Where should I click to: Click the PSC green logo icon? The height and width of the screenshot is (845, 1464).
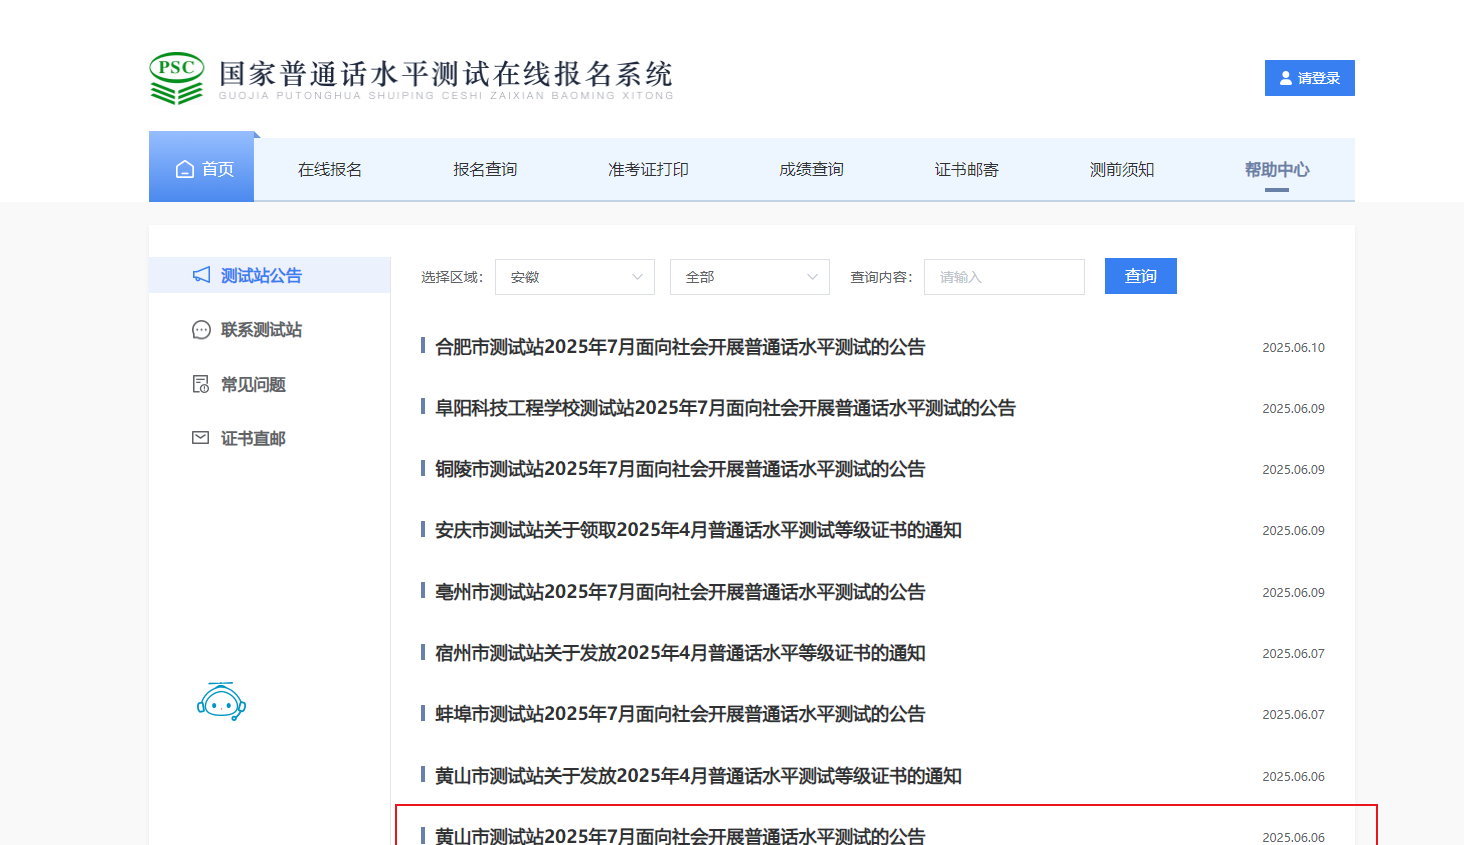click(177, 78)
